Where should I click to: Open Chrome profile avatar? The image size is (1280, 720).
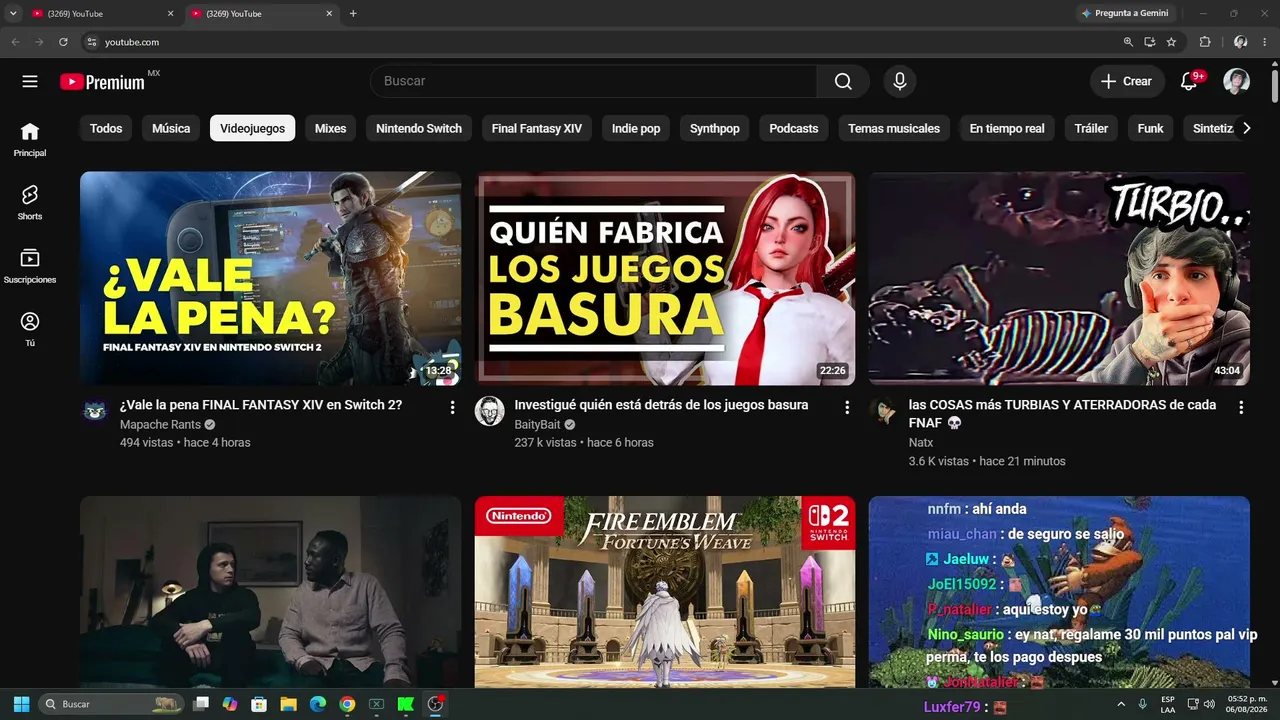tap(1240, 42)
